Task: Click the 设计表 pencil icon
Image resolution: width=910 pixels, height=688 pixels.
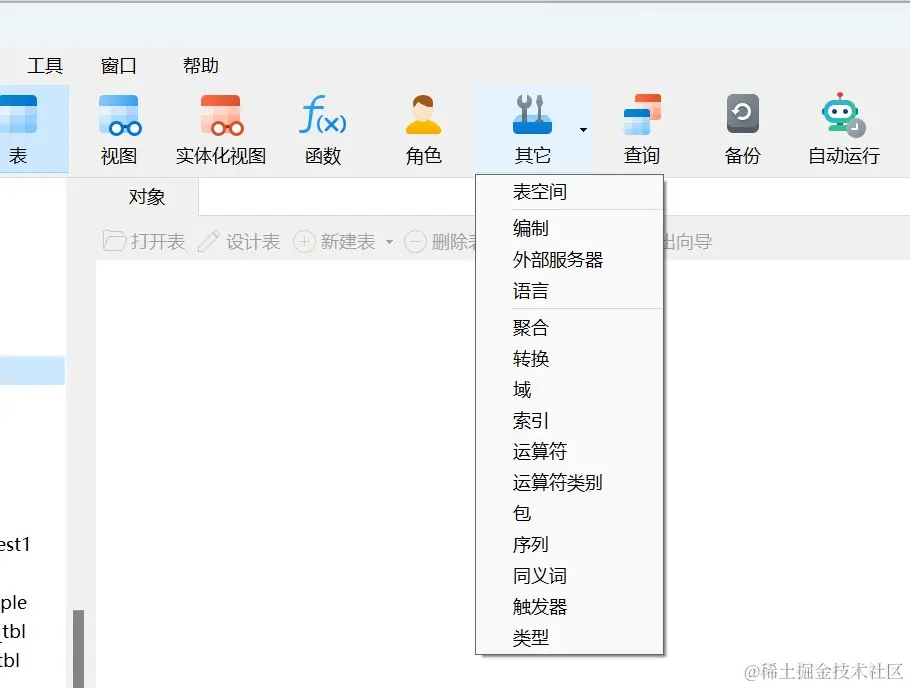Action: pyautogui.click(x=209, y=241)
